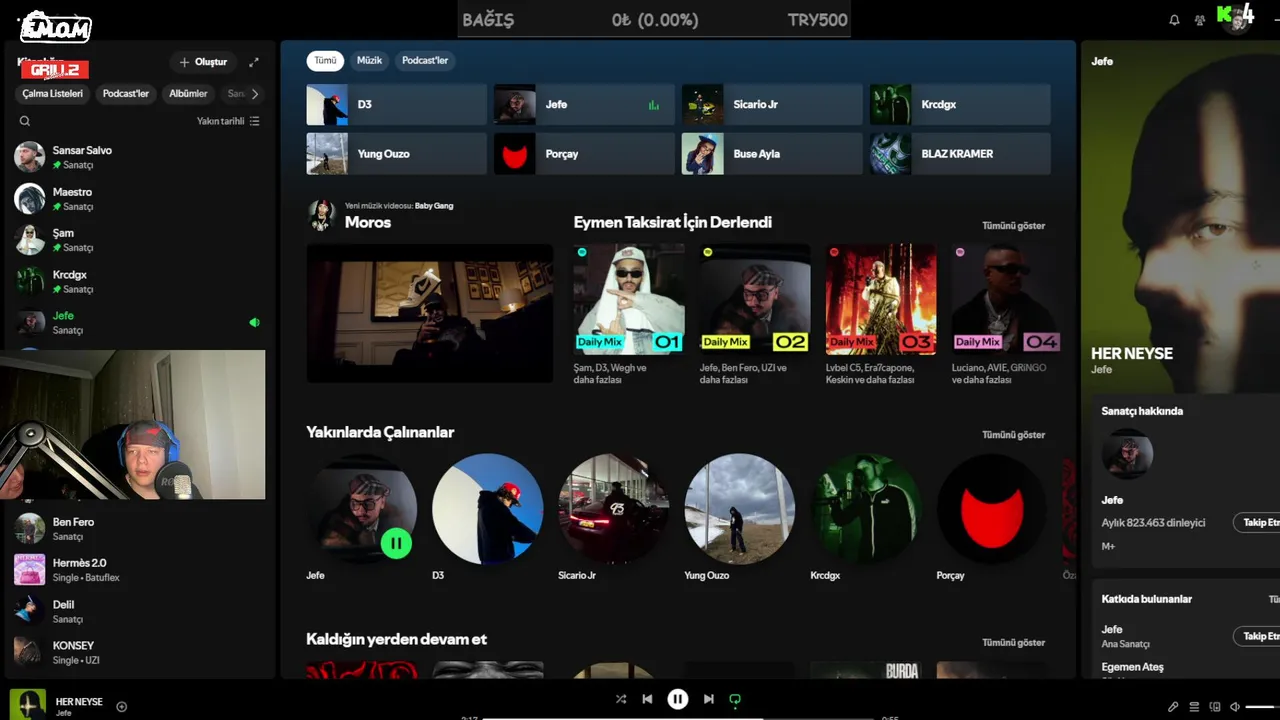Open Hermès 2.0 single in library
Screen dimensions: 1280x720
[138, 570]
